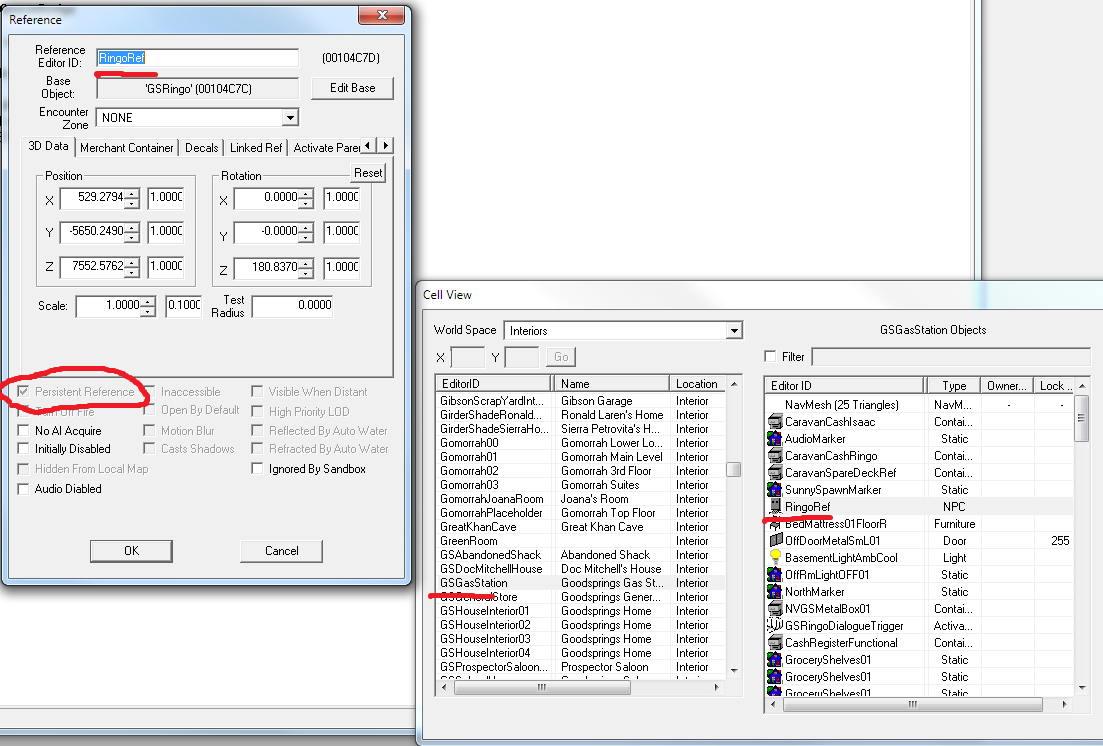Click the Reference Editor ID text field
This screenshot has height=746, width=1103.
(x=197, y=57)
